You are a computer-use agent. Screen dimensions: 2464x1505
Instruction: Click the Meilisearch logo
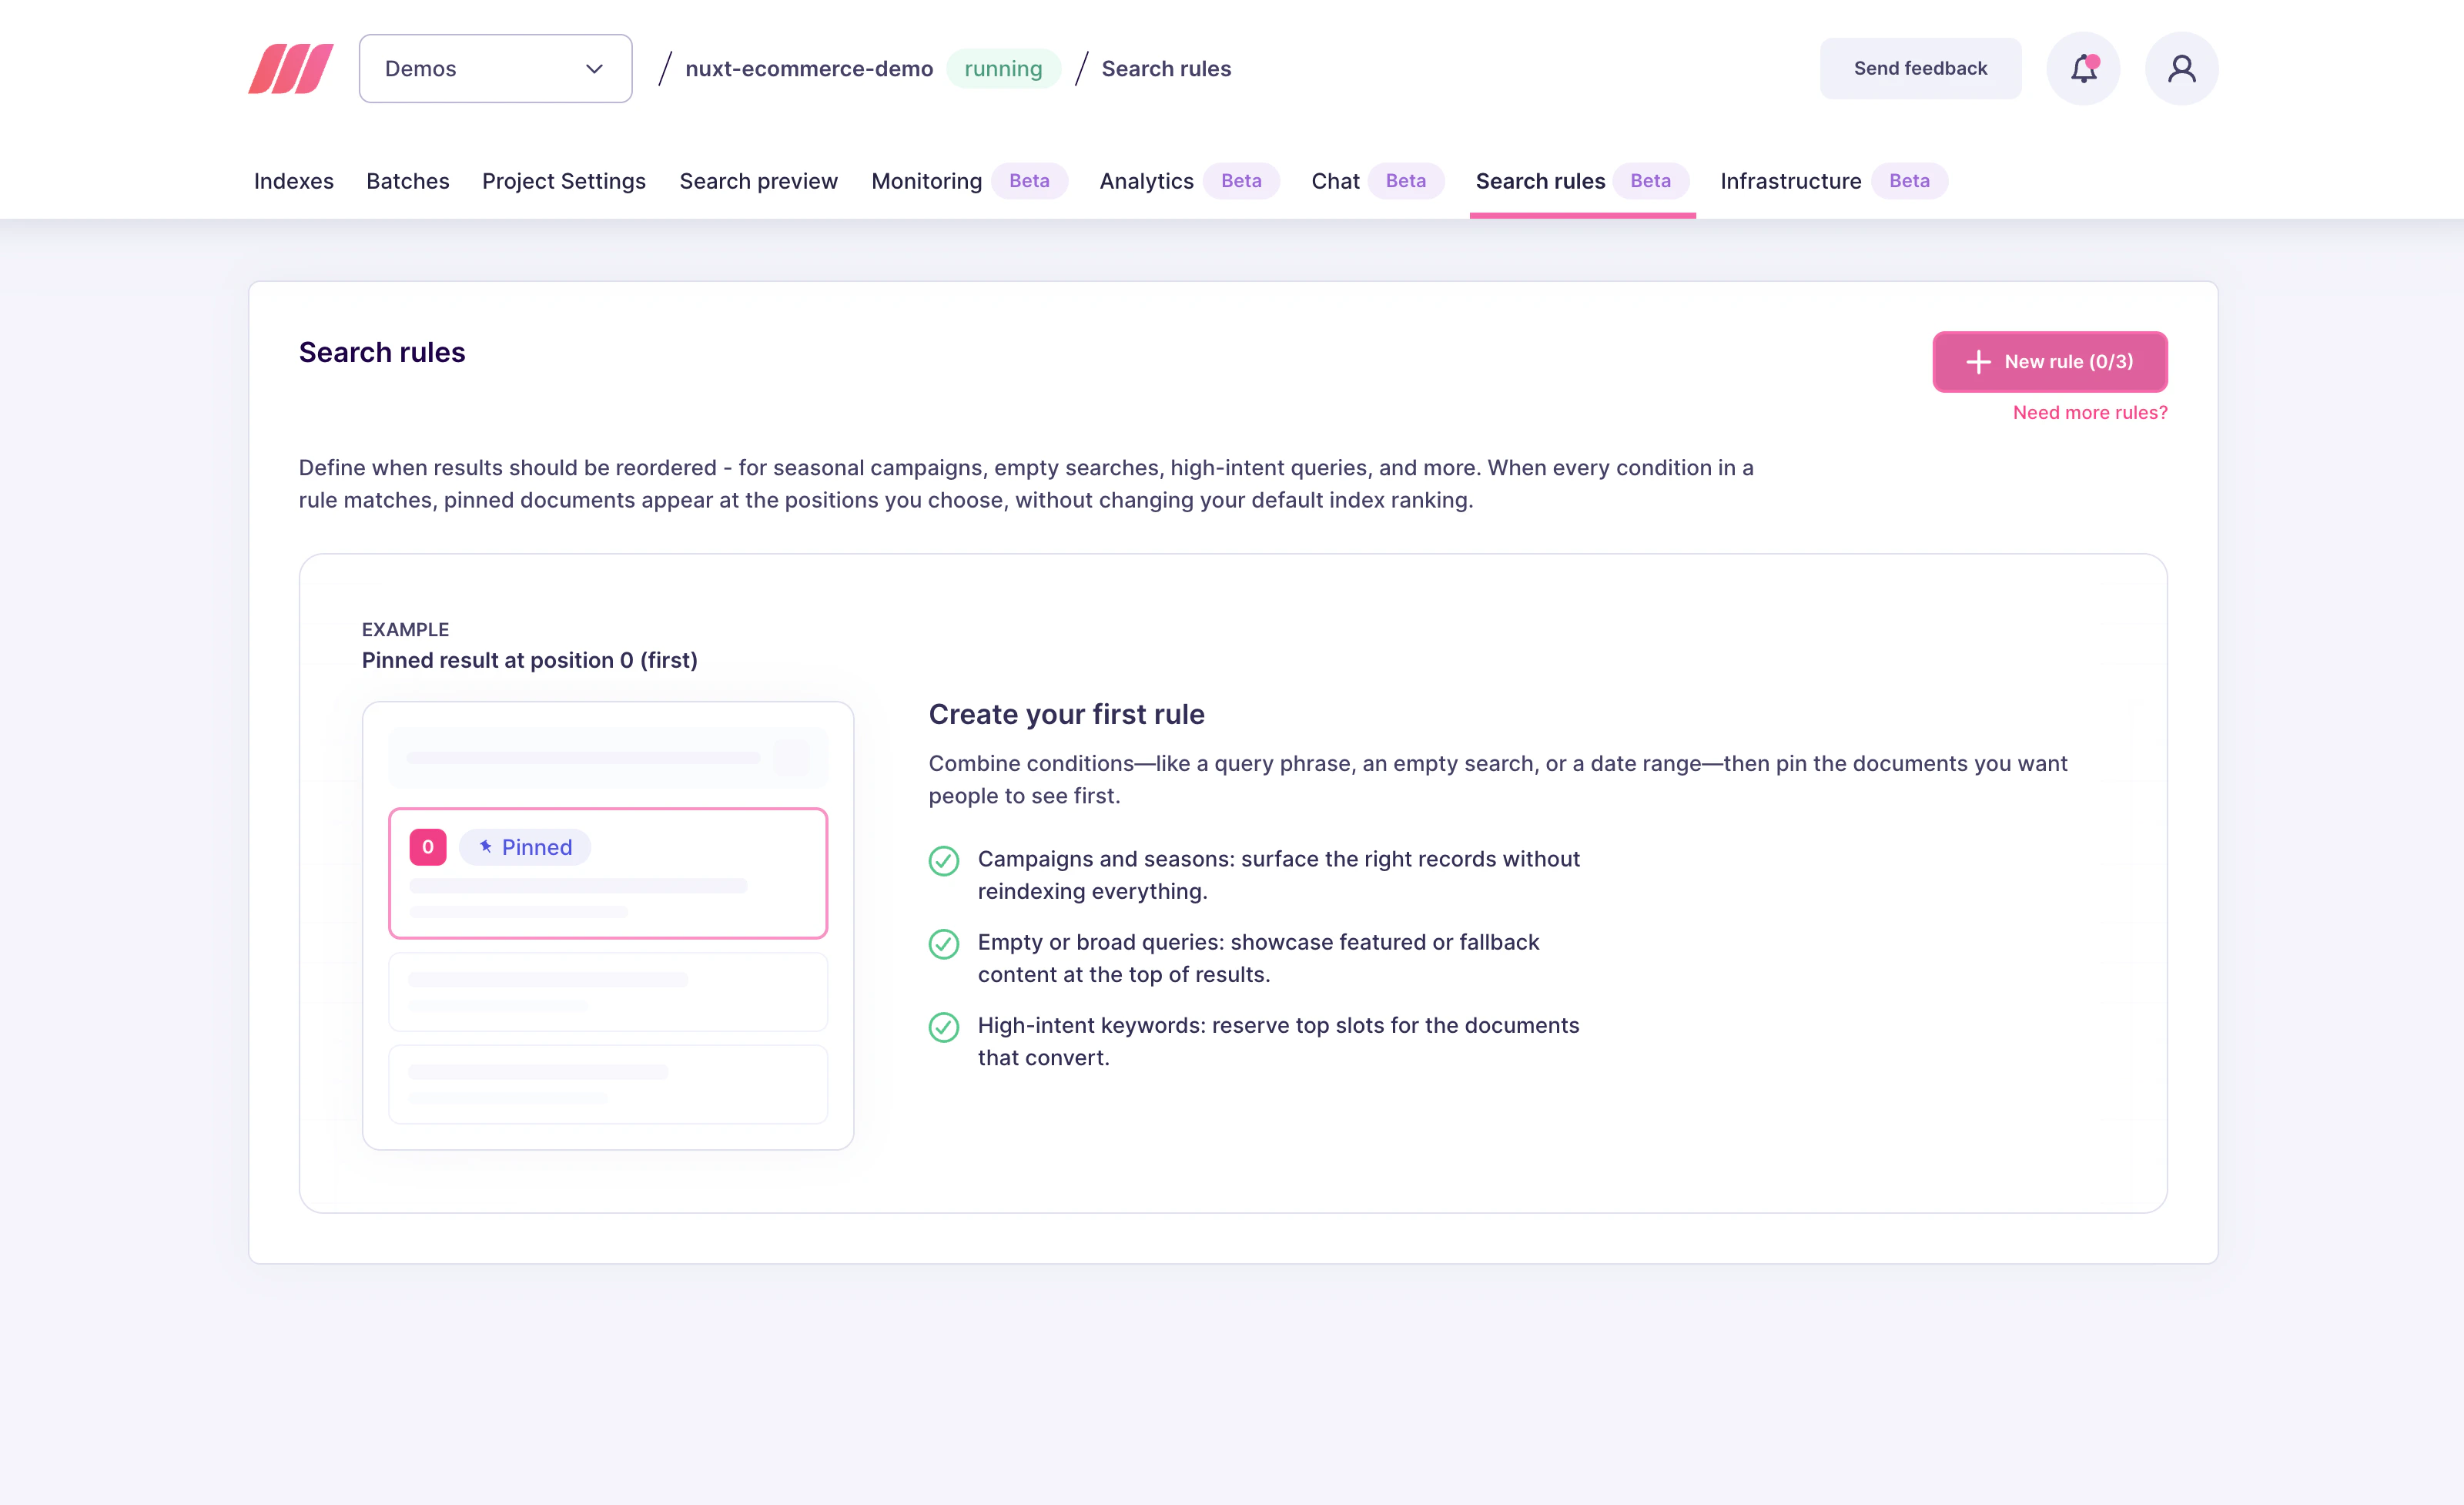[x=289, y=68]
